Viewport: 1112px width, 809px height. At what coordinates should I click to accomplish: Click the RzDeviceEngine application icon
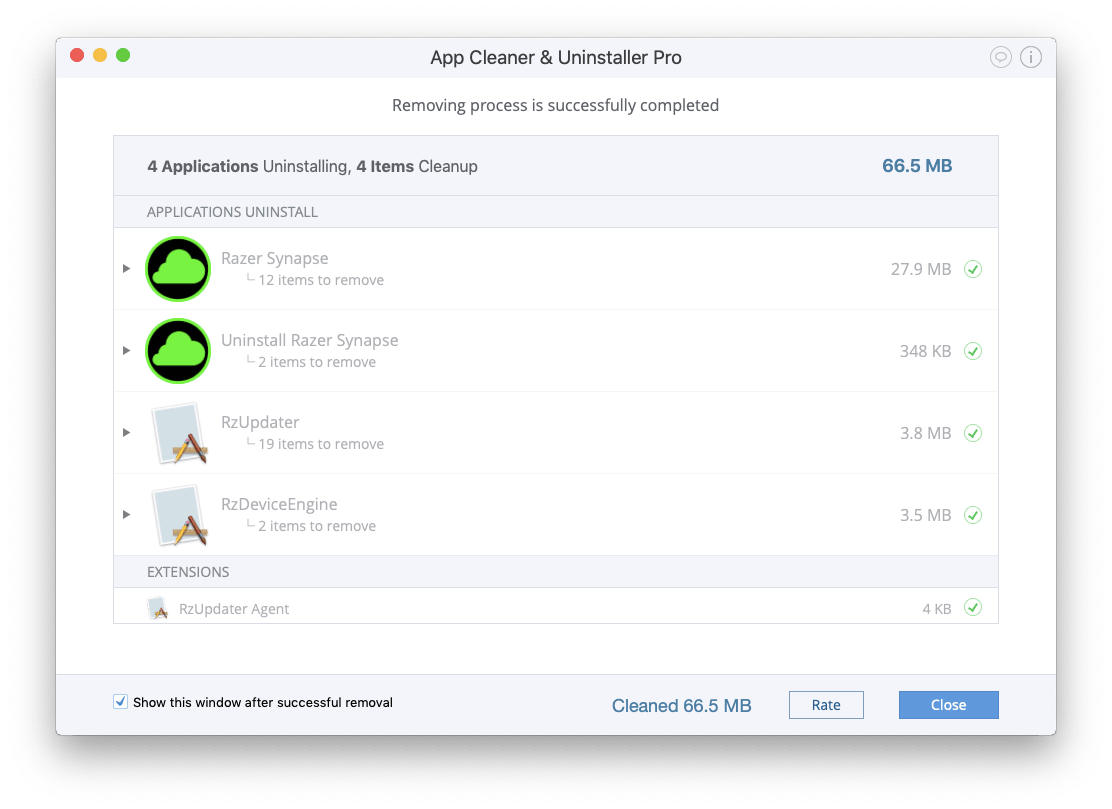(x=178, y=514)
